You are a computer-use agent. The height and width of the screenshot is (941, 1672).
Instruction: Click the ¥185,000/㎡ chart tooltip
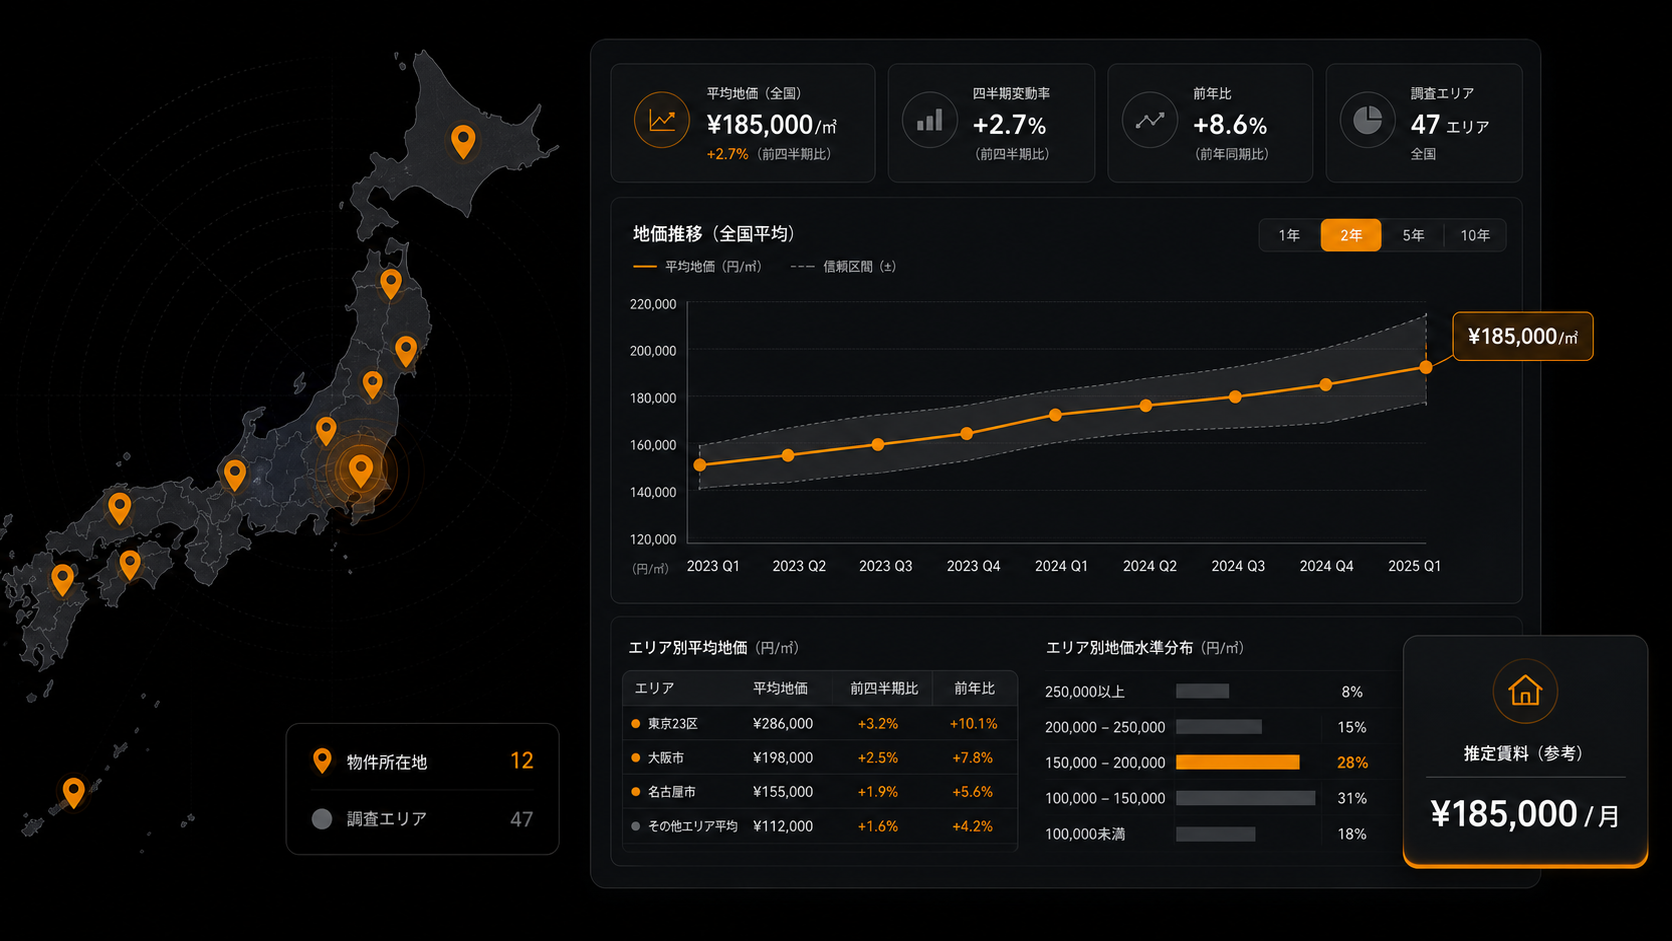(x=1523, y=337)
